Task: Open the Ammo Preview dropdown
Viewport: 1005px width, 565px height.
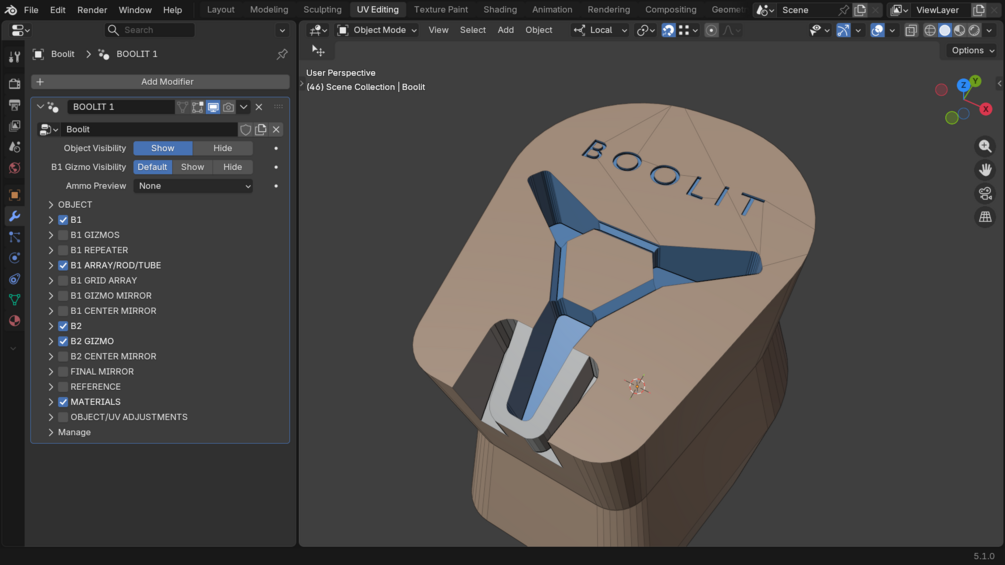Action: point(193,186)
